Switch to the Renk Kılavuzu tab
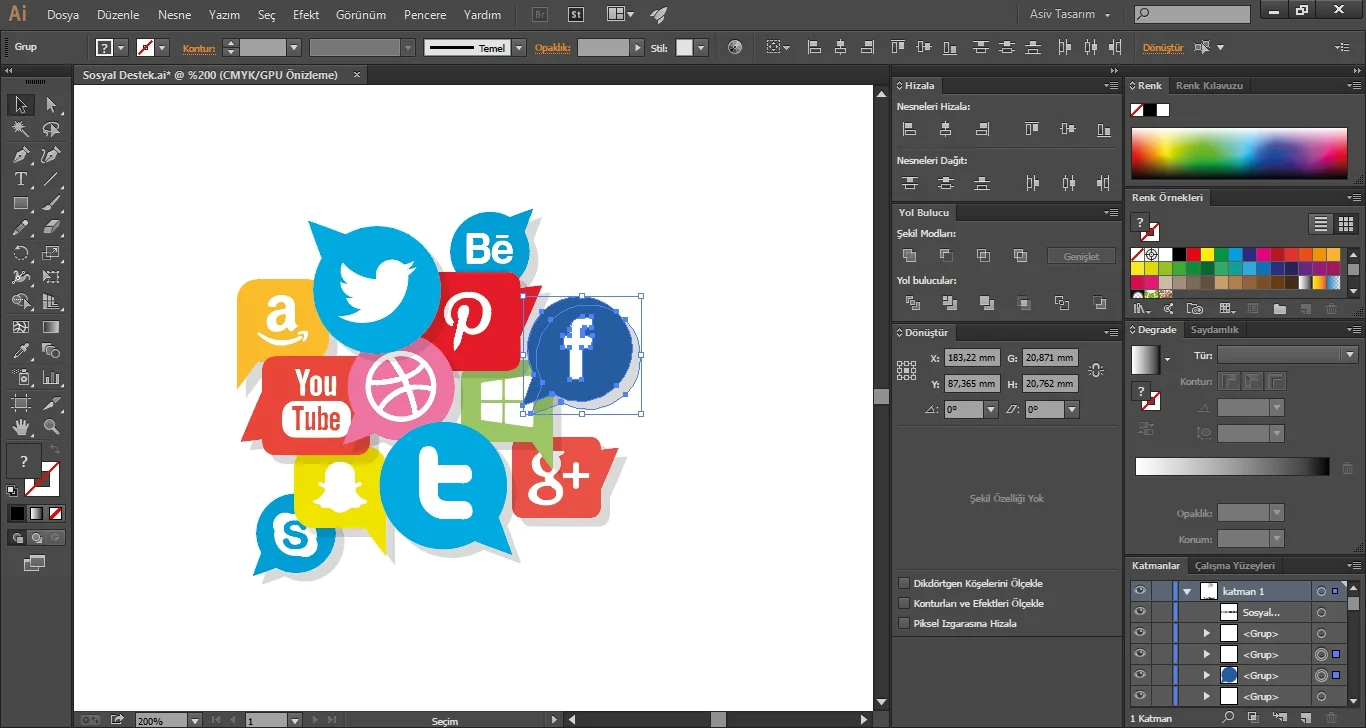The image size is (1366, 728). (1209, 86)
